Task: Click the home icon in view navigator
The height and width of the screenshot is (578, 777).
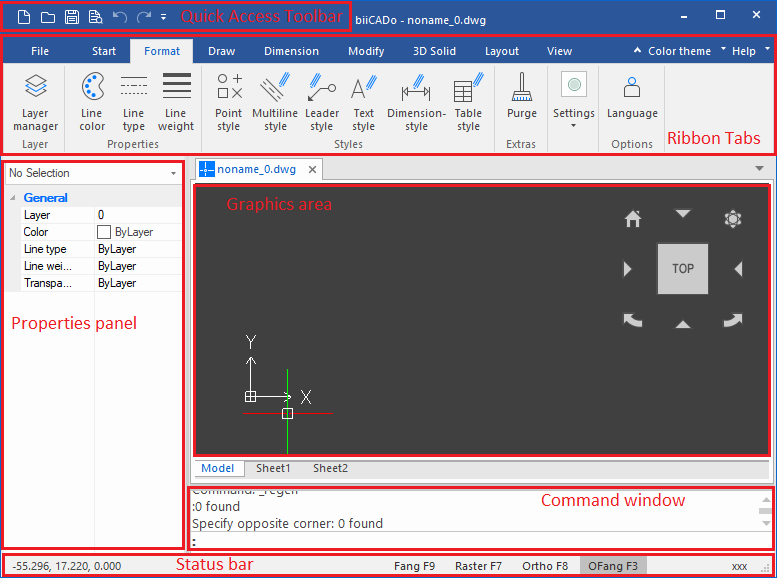Action: (x=632, y=218)
